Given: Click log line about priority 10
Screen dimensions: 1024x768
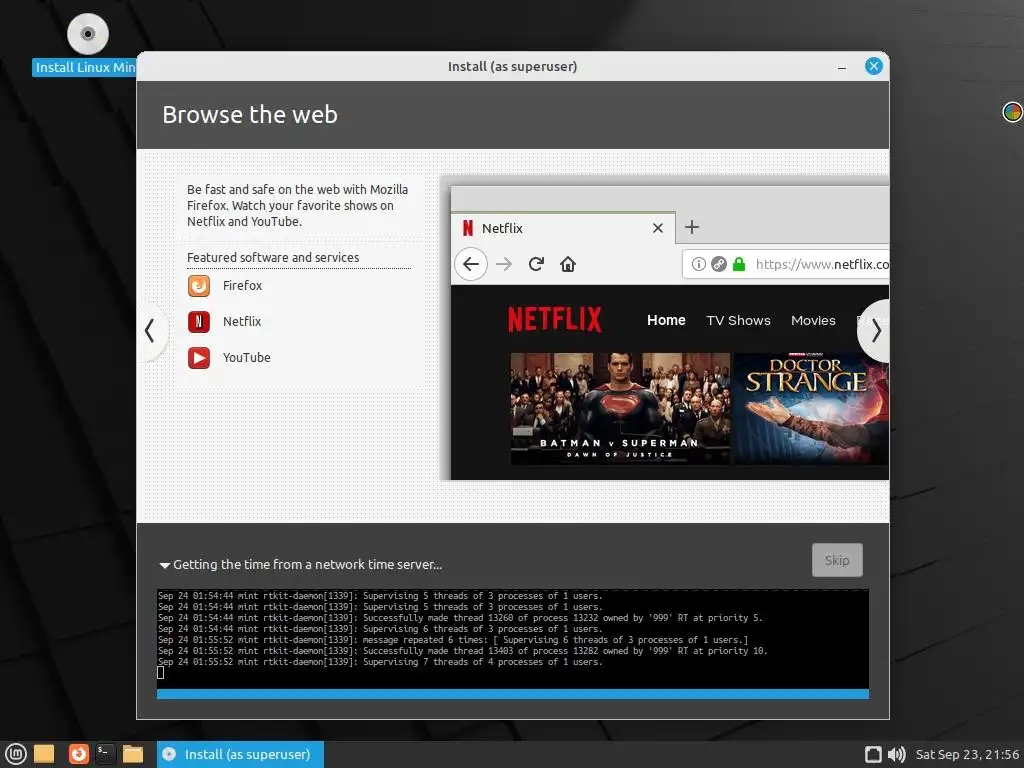Looking at the screenshot, I should [462, 651].
